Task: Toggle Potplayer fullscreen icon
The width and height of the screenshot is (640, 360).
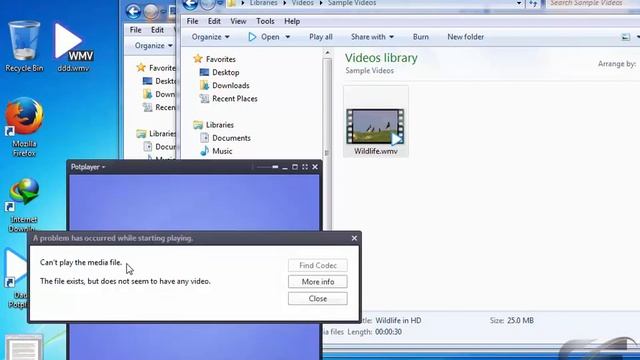Action: pos(305,167)
